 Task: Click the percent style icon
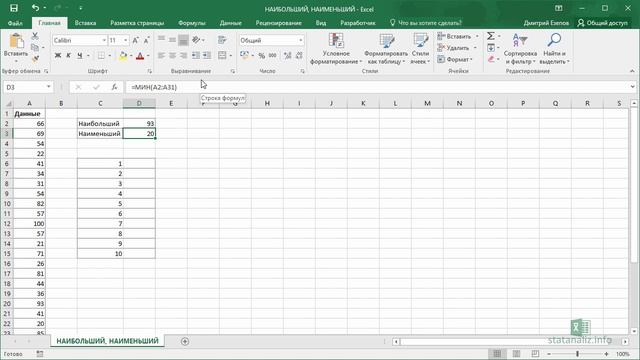point(262,56)
